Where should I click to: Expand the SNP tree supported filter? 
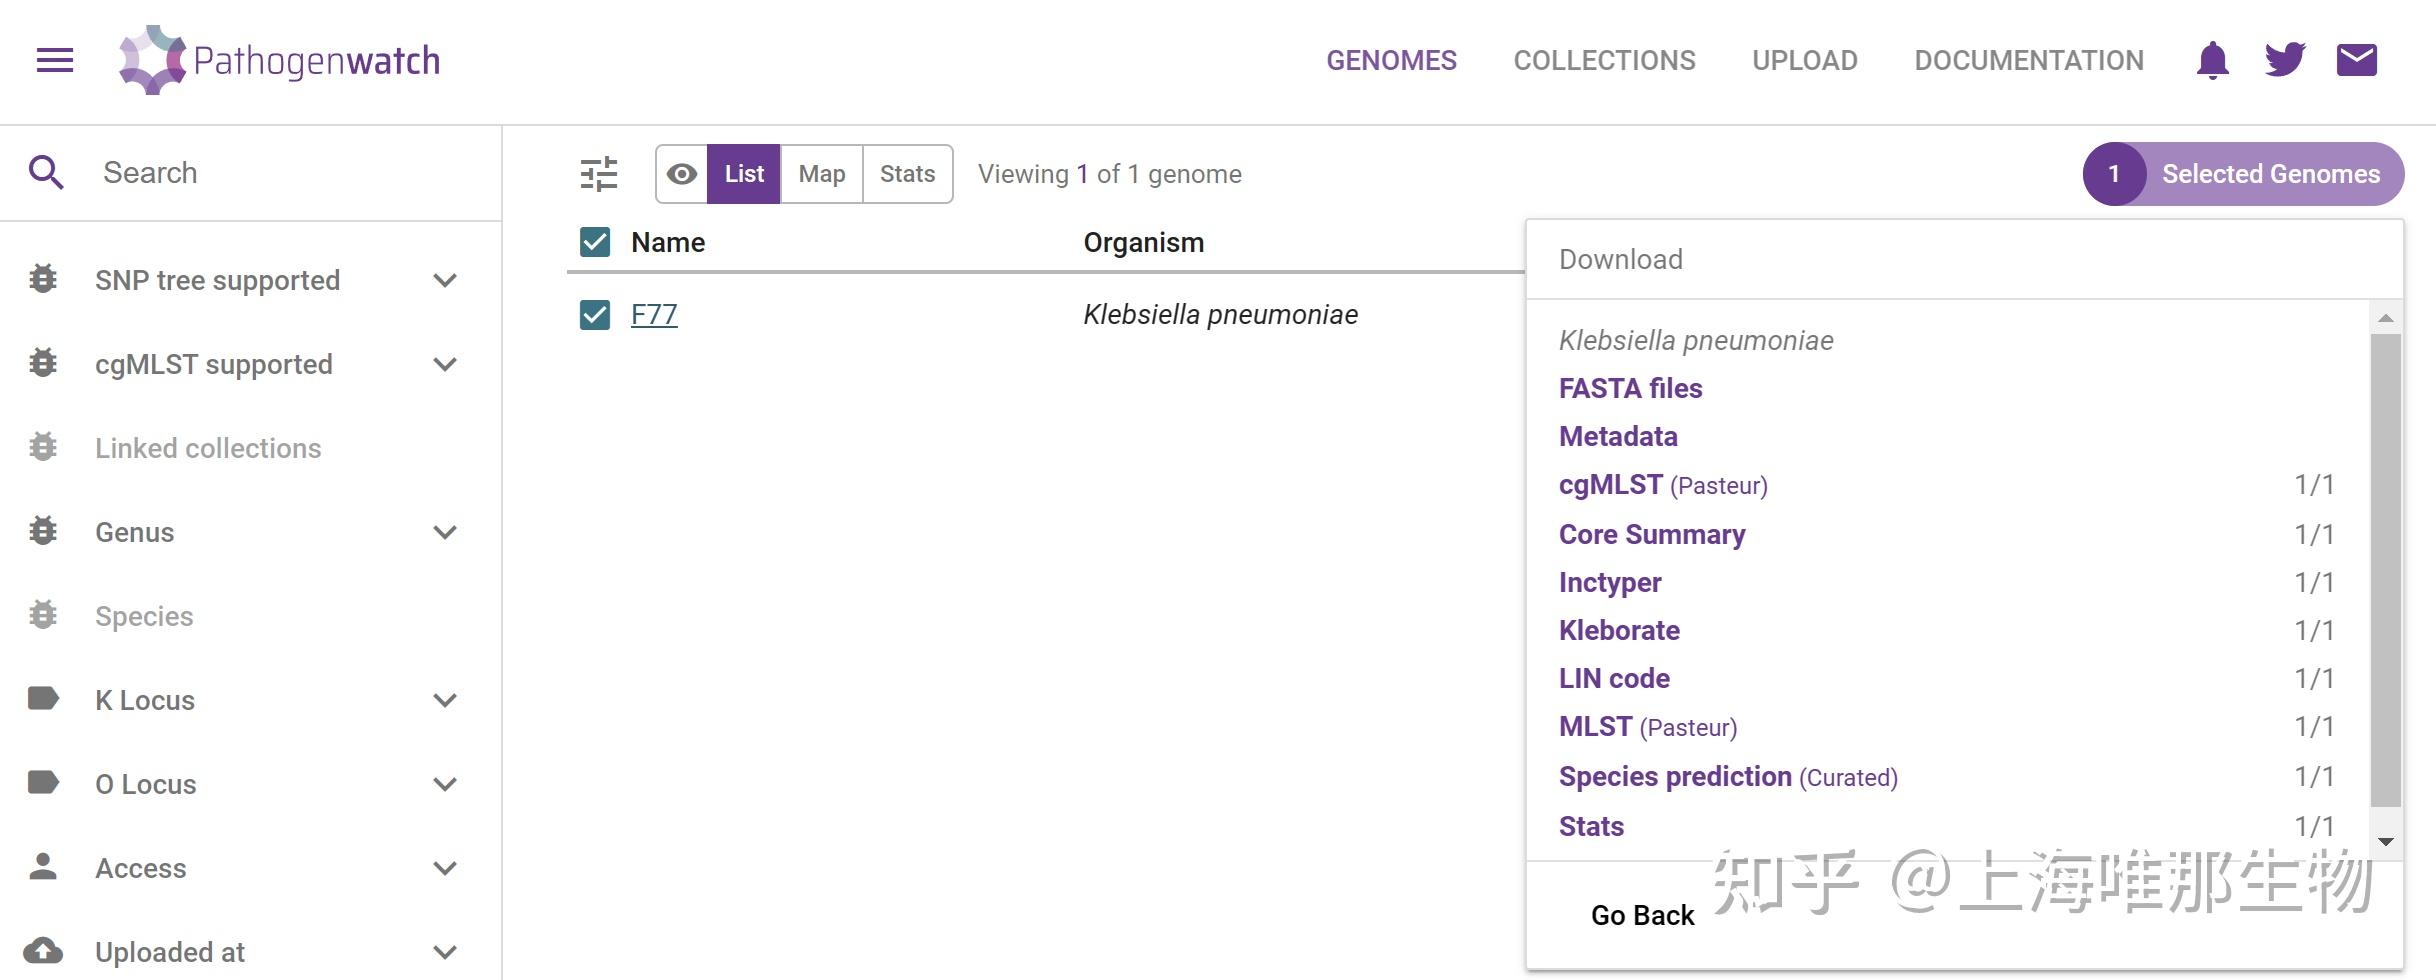[445, 280]
